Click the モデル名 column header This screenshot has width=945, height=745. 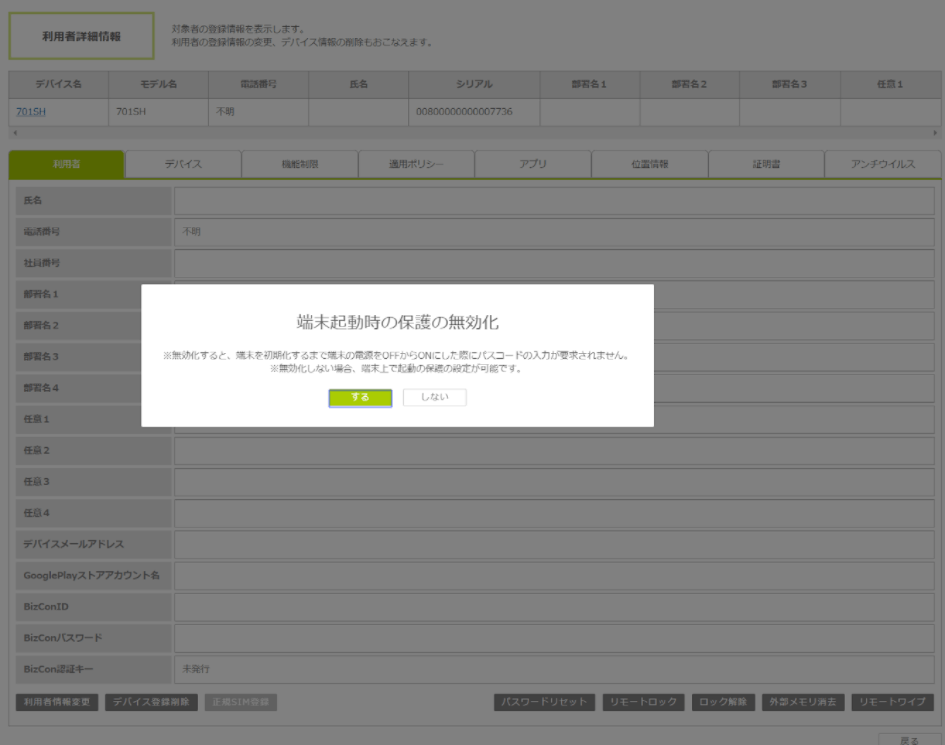pyautogui.click(x=159, y=84)
